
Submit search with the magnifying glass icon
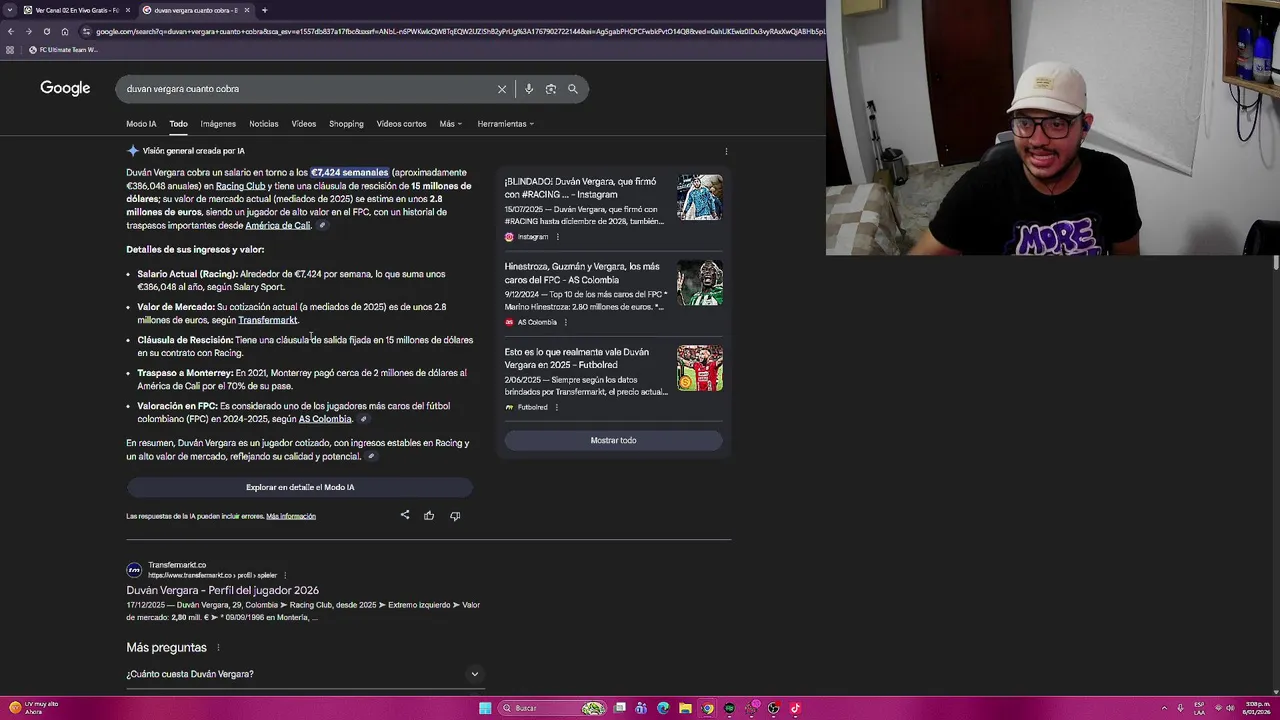click(x=573, y=89)
